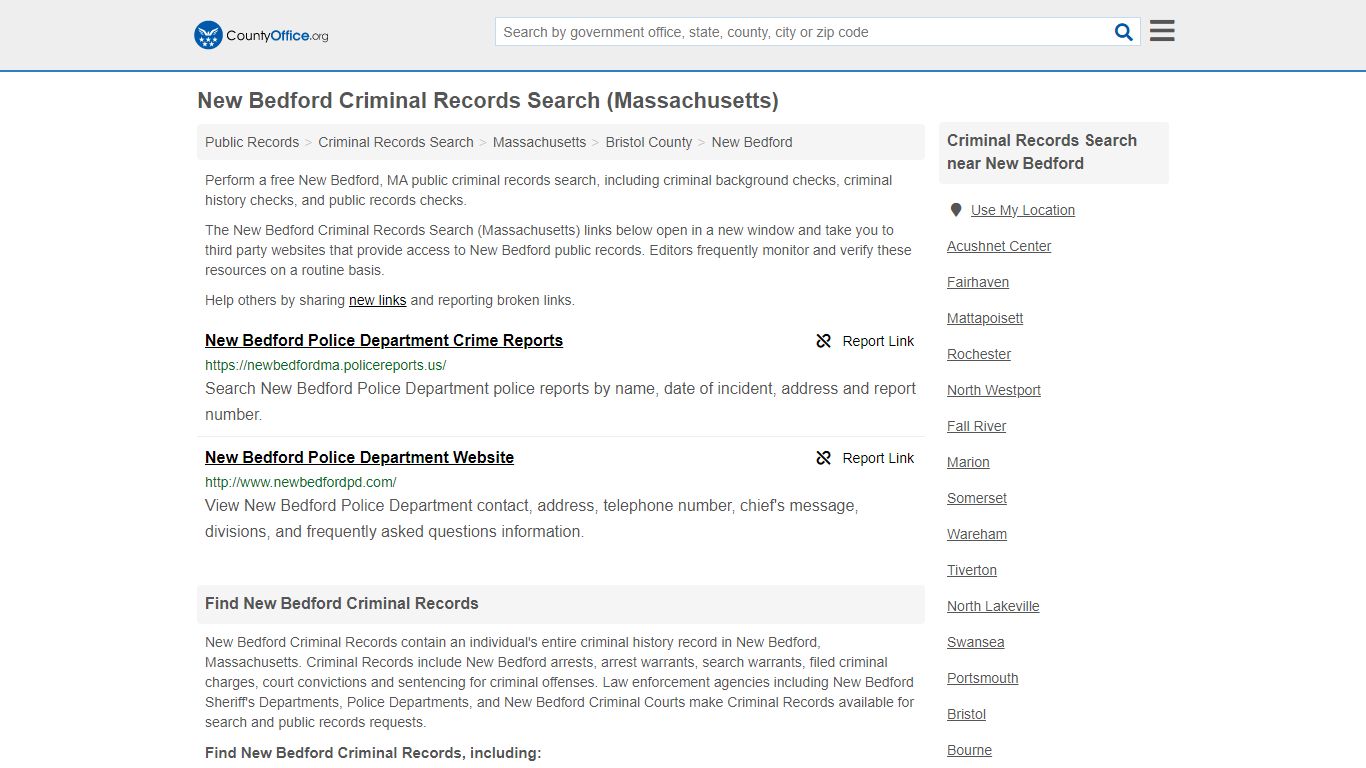Open Fall River link
1366x768 pixels.
click(977, 426)
